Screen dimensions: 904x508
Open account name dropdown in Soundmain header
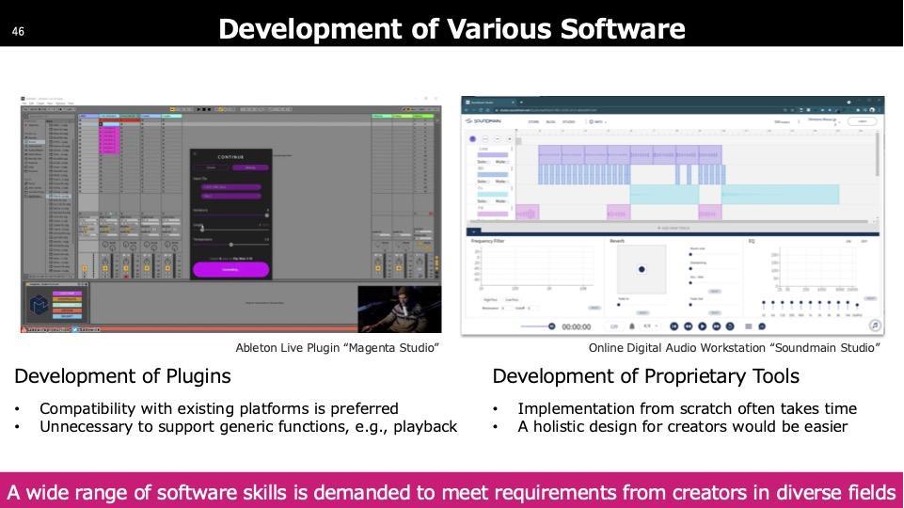pyautogui.click(x=823, y=121)
